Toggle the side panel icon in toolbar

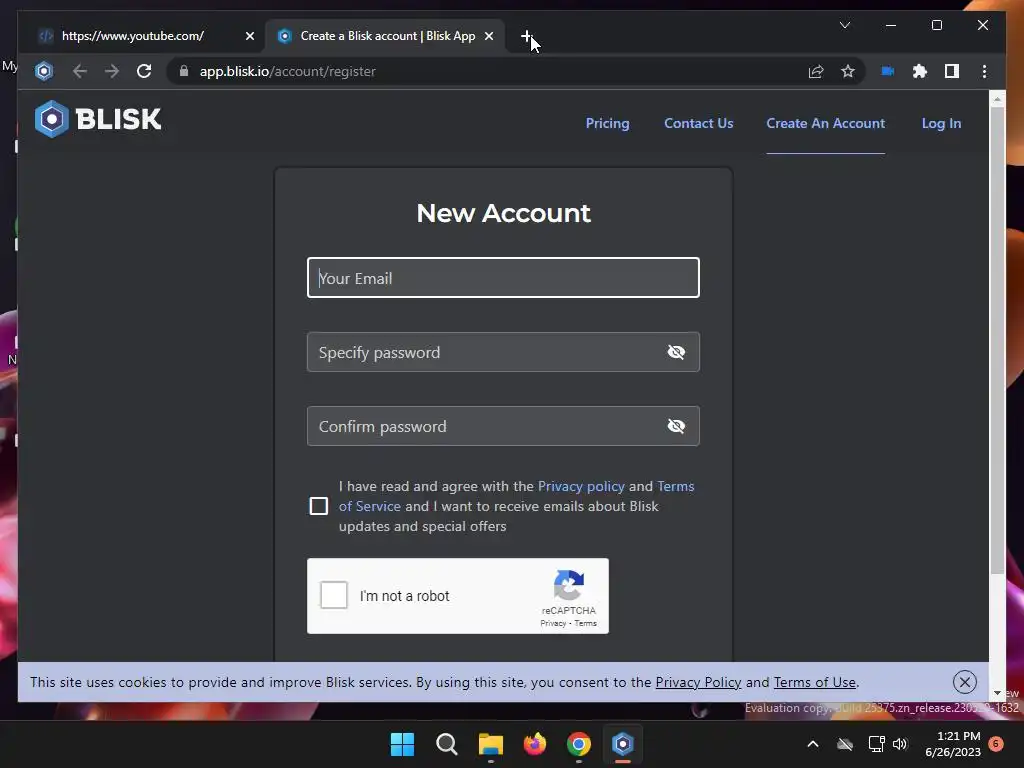[952, 71]
